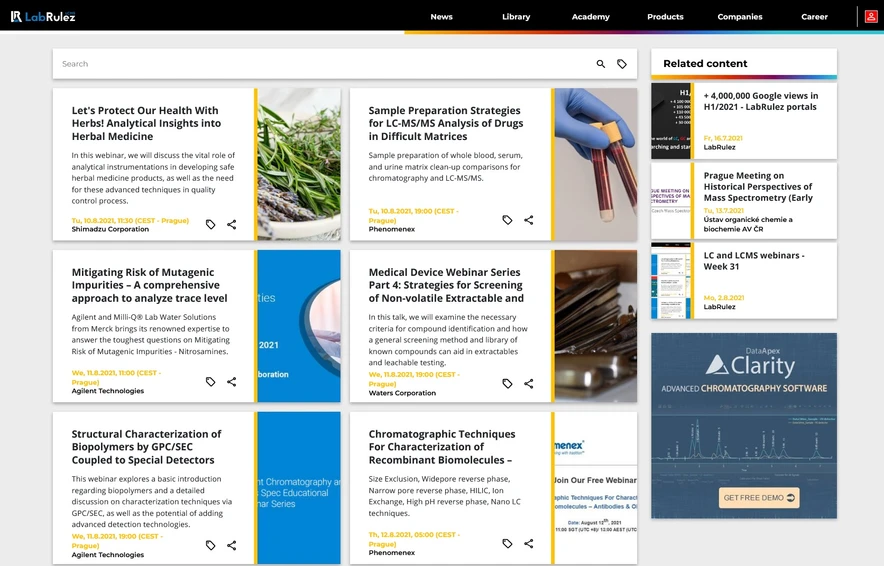Go to the Academy section
Screen dimensions: 884x566
[x=590, y=17]
